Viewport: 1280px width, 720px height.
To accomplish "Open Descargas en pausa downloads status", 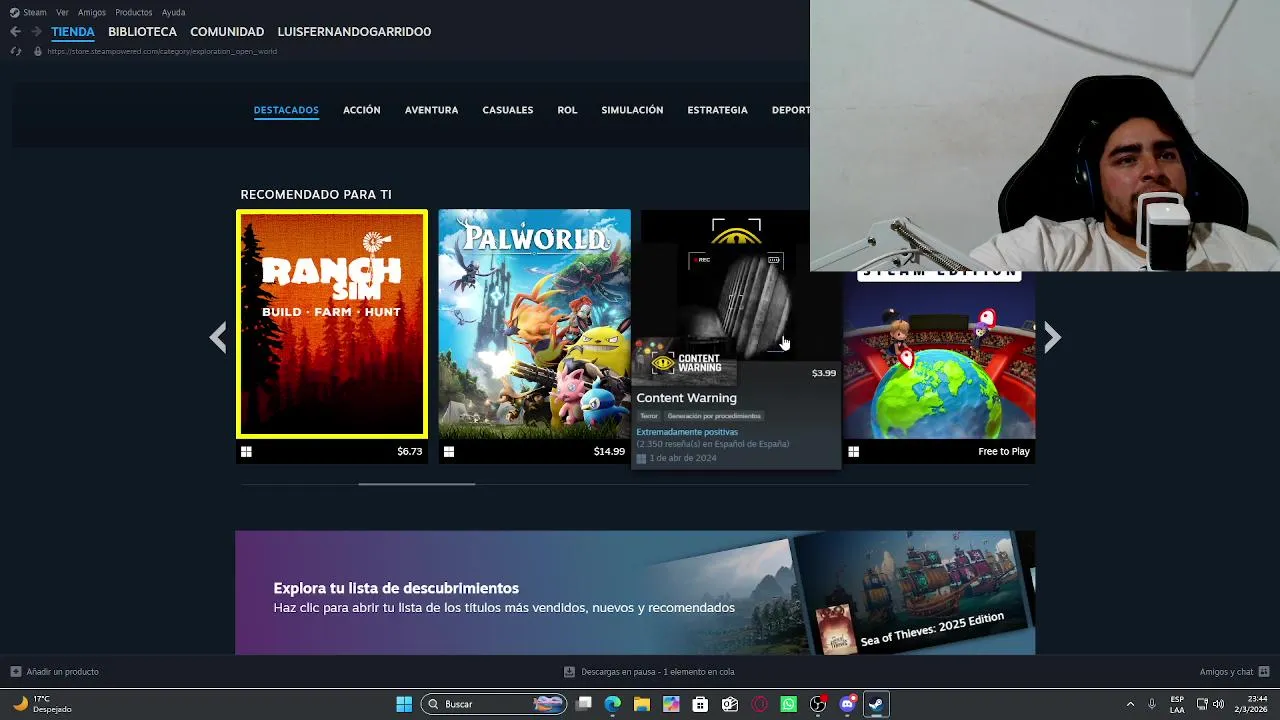I will [x=649, y=672].
